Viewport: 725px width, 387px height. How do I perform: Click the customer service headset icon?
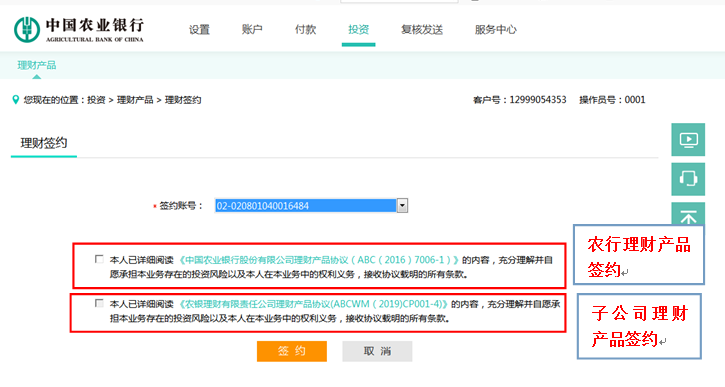pos(688,179)
